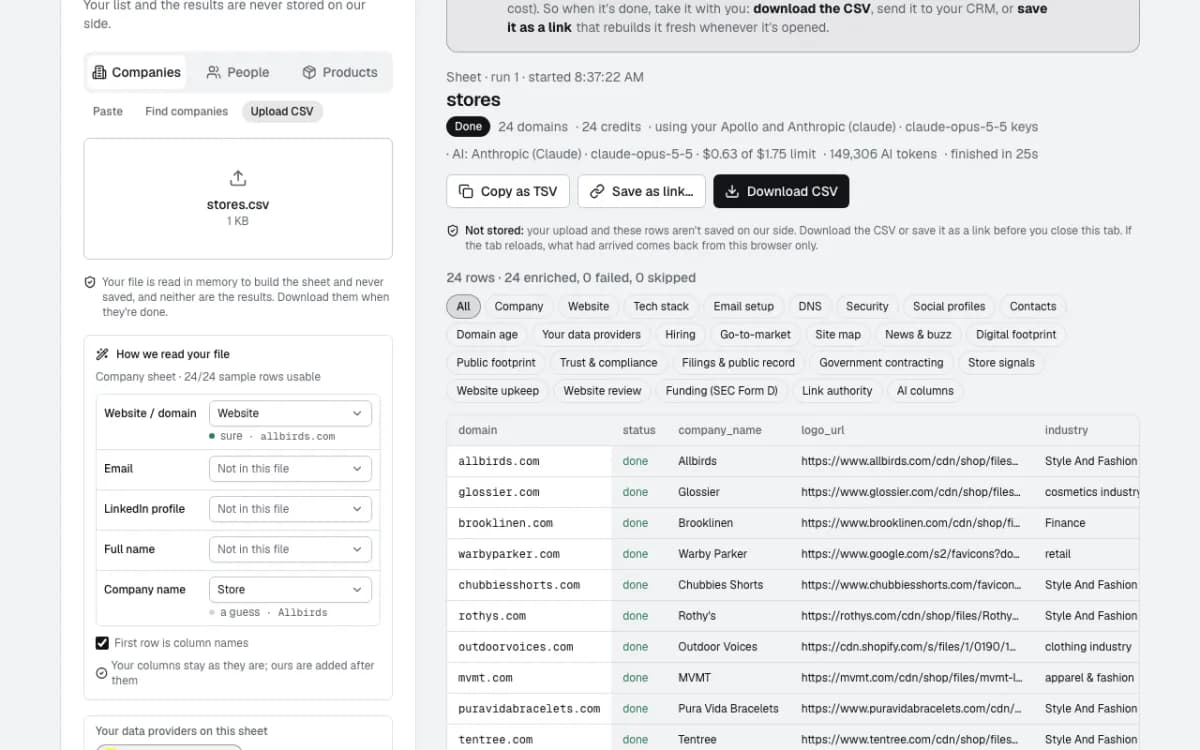Filter columns by Domain age chip
Screen dimensions: 1200x750
coord(487,335)
